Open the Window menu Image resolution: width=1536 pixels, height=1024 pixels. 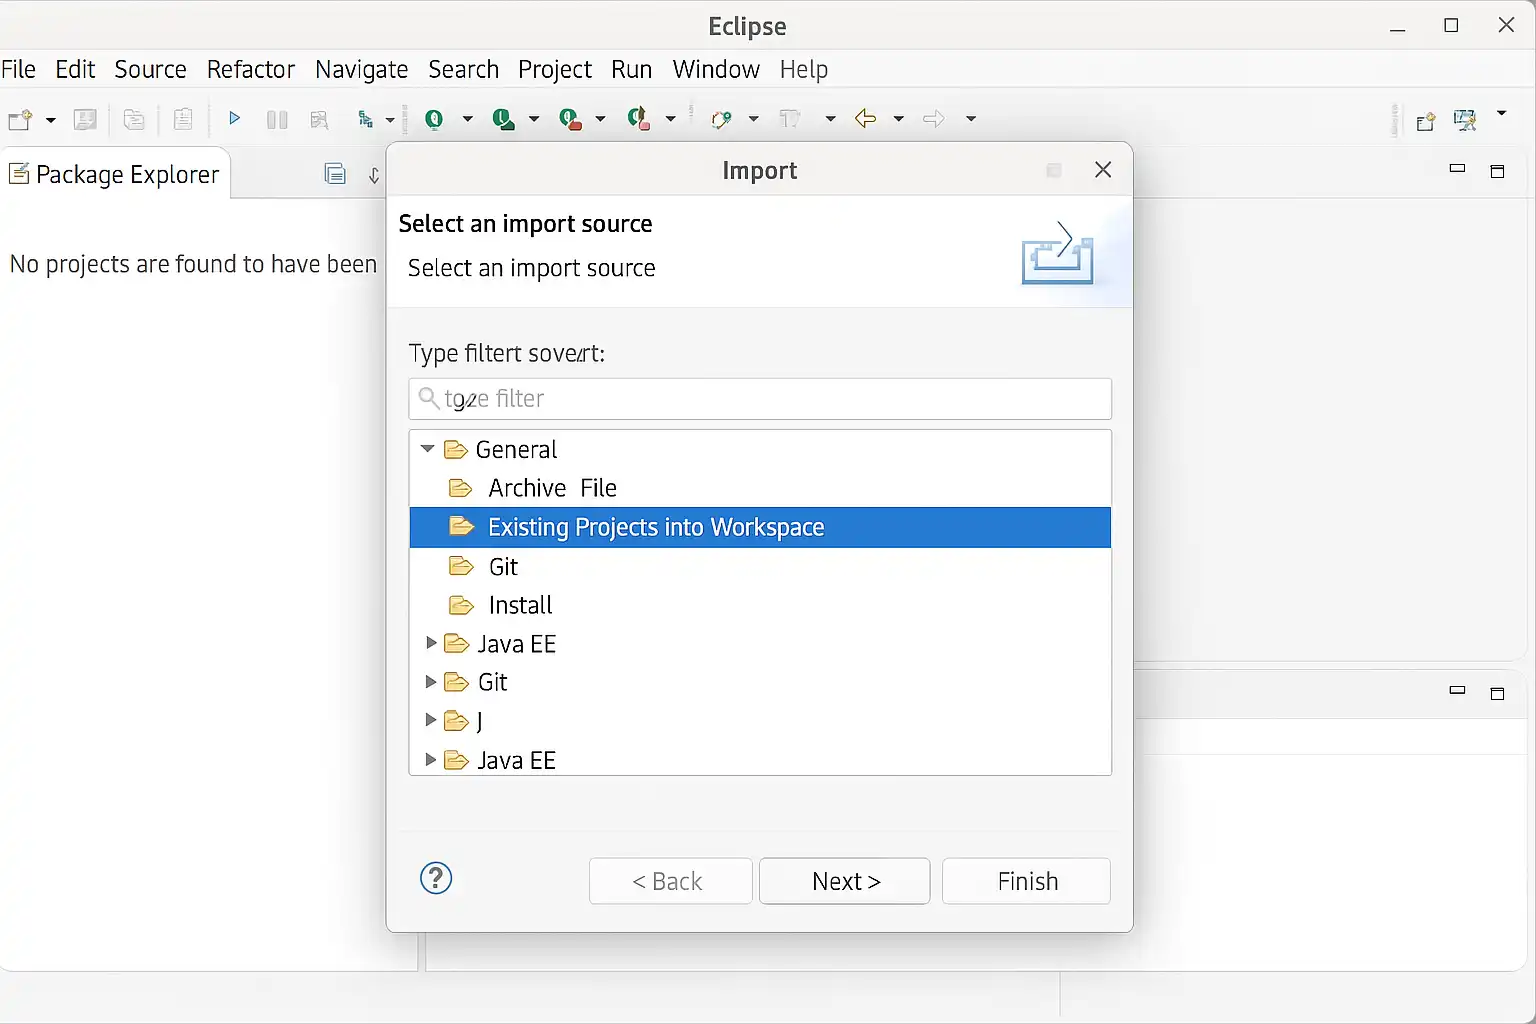716,69
